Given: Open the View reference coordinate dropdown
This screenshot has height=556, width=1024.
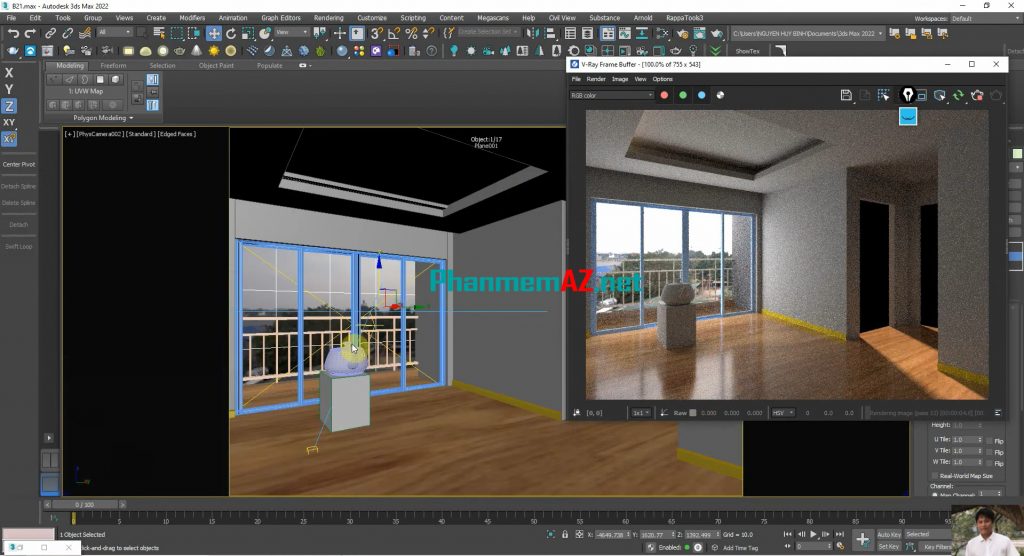Looking at the screenshot, I should coord(291,32).
